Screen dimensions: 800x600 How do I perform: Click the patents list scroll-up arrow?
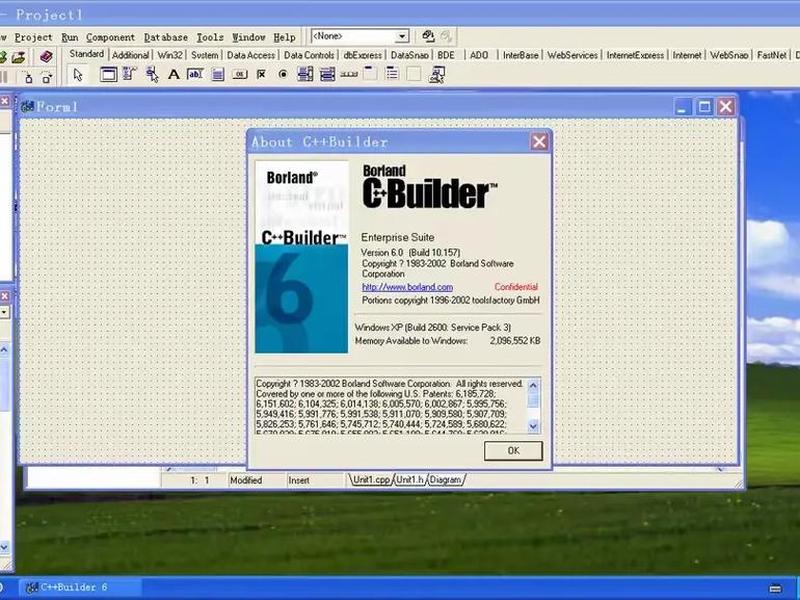point(533,385)
